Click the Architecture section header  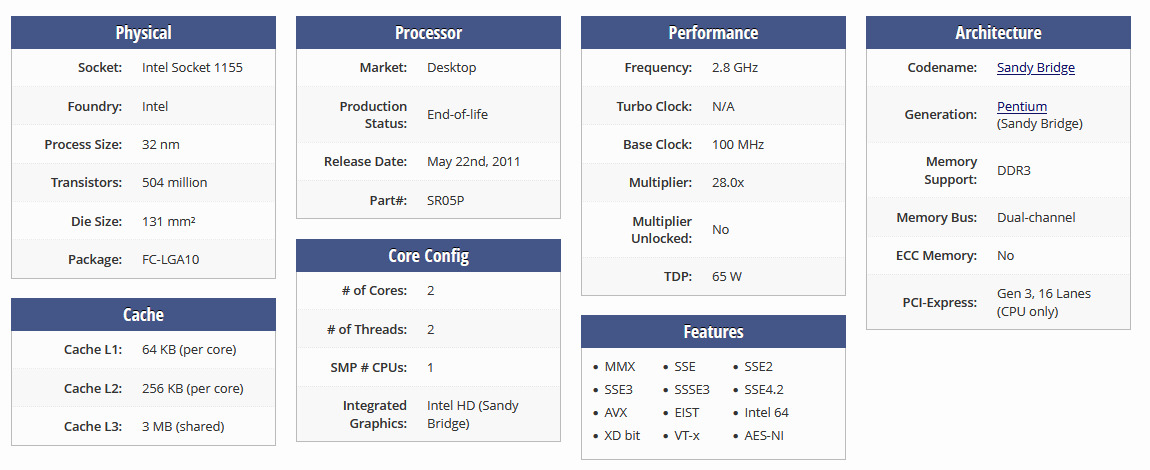pyautogui.click(x=998, y=33)
